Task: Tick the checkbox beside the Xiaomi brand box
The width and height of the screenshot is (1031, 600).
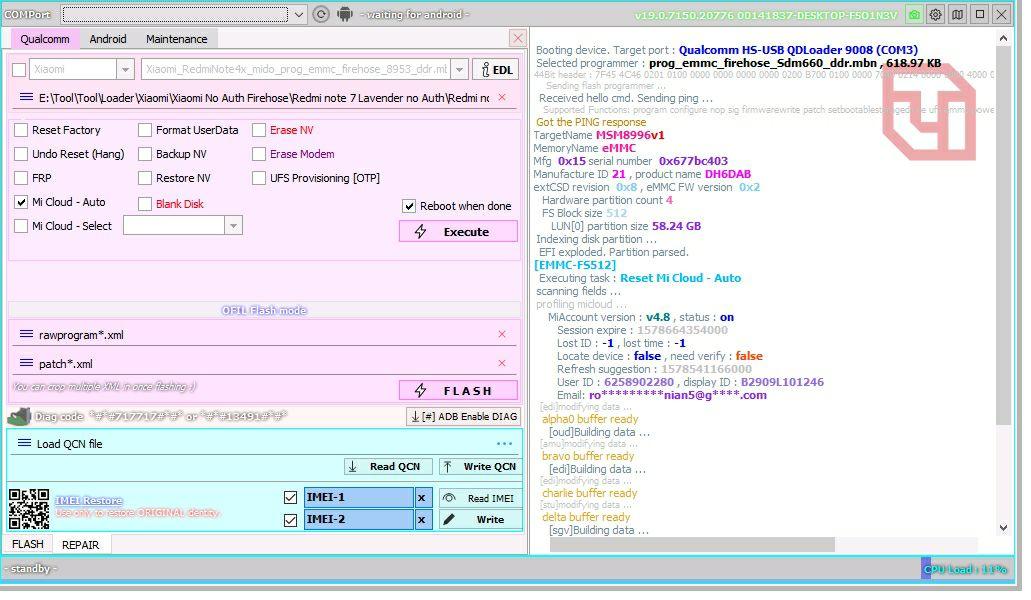Action: tap(20, 70)
